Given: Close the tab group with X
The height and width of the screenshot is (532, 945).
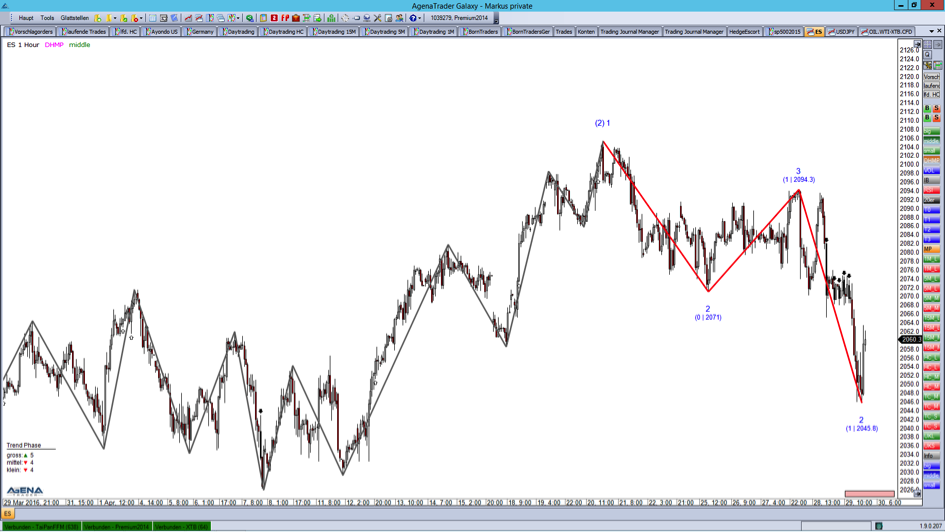Looking at the screenshot, I should point(939,31).
